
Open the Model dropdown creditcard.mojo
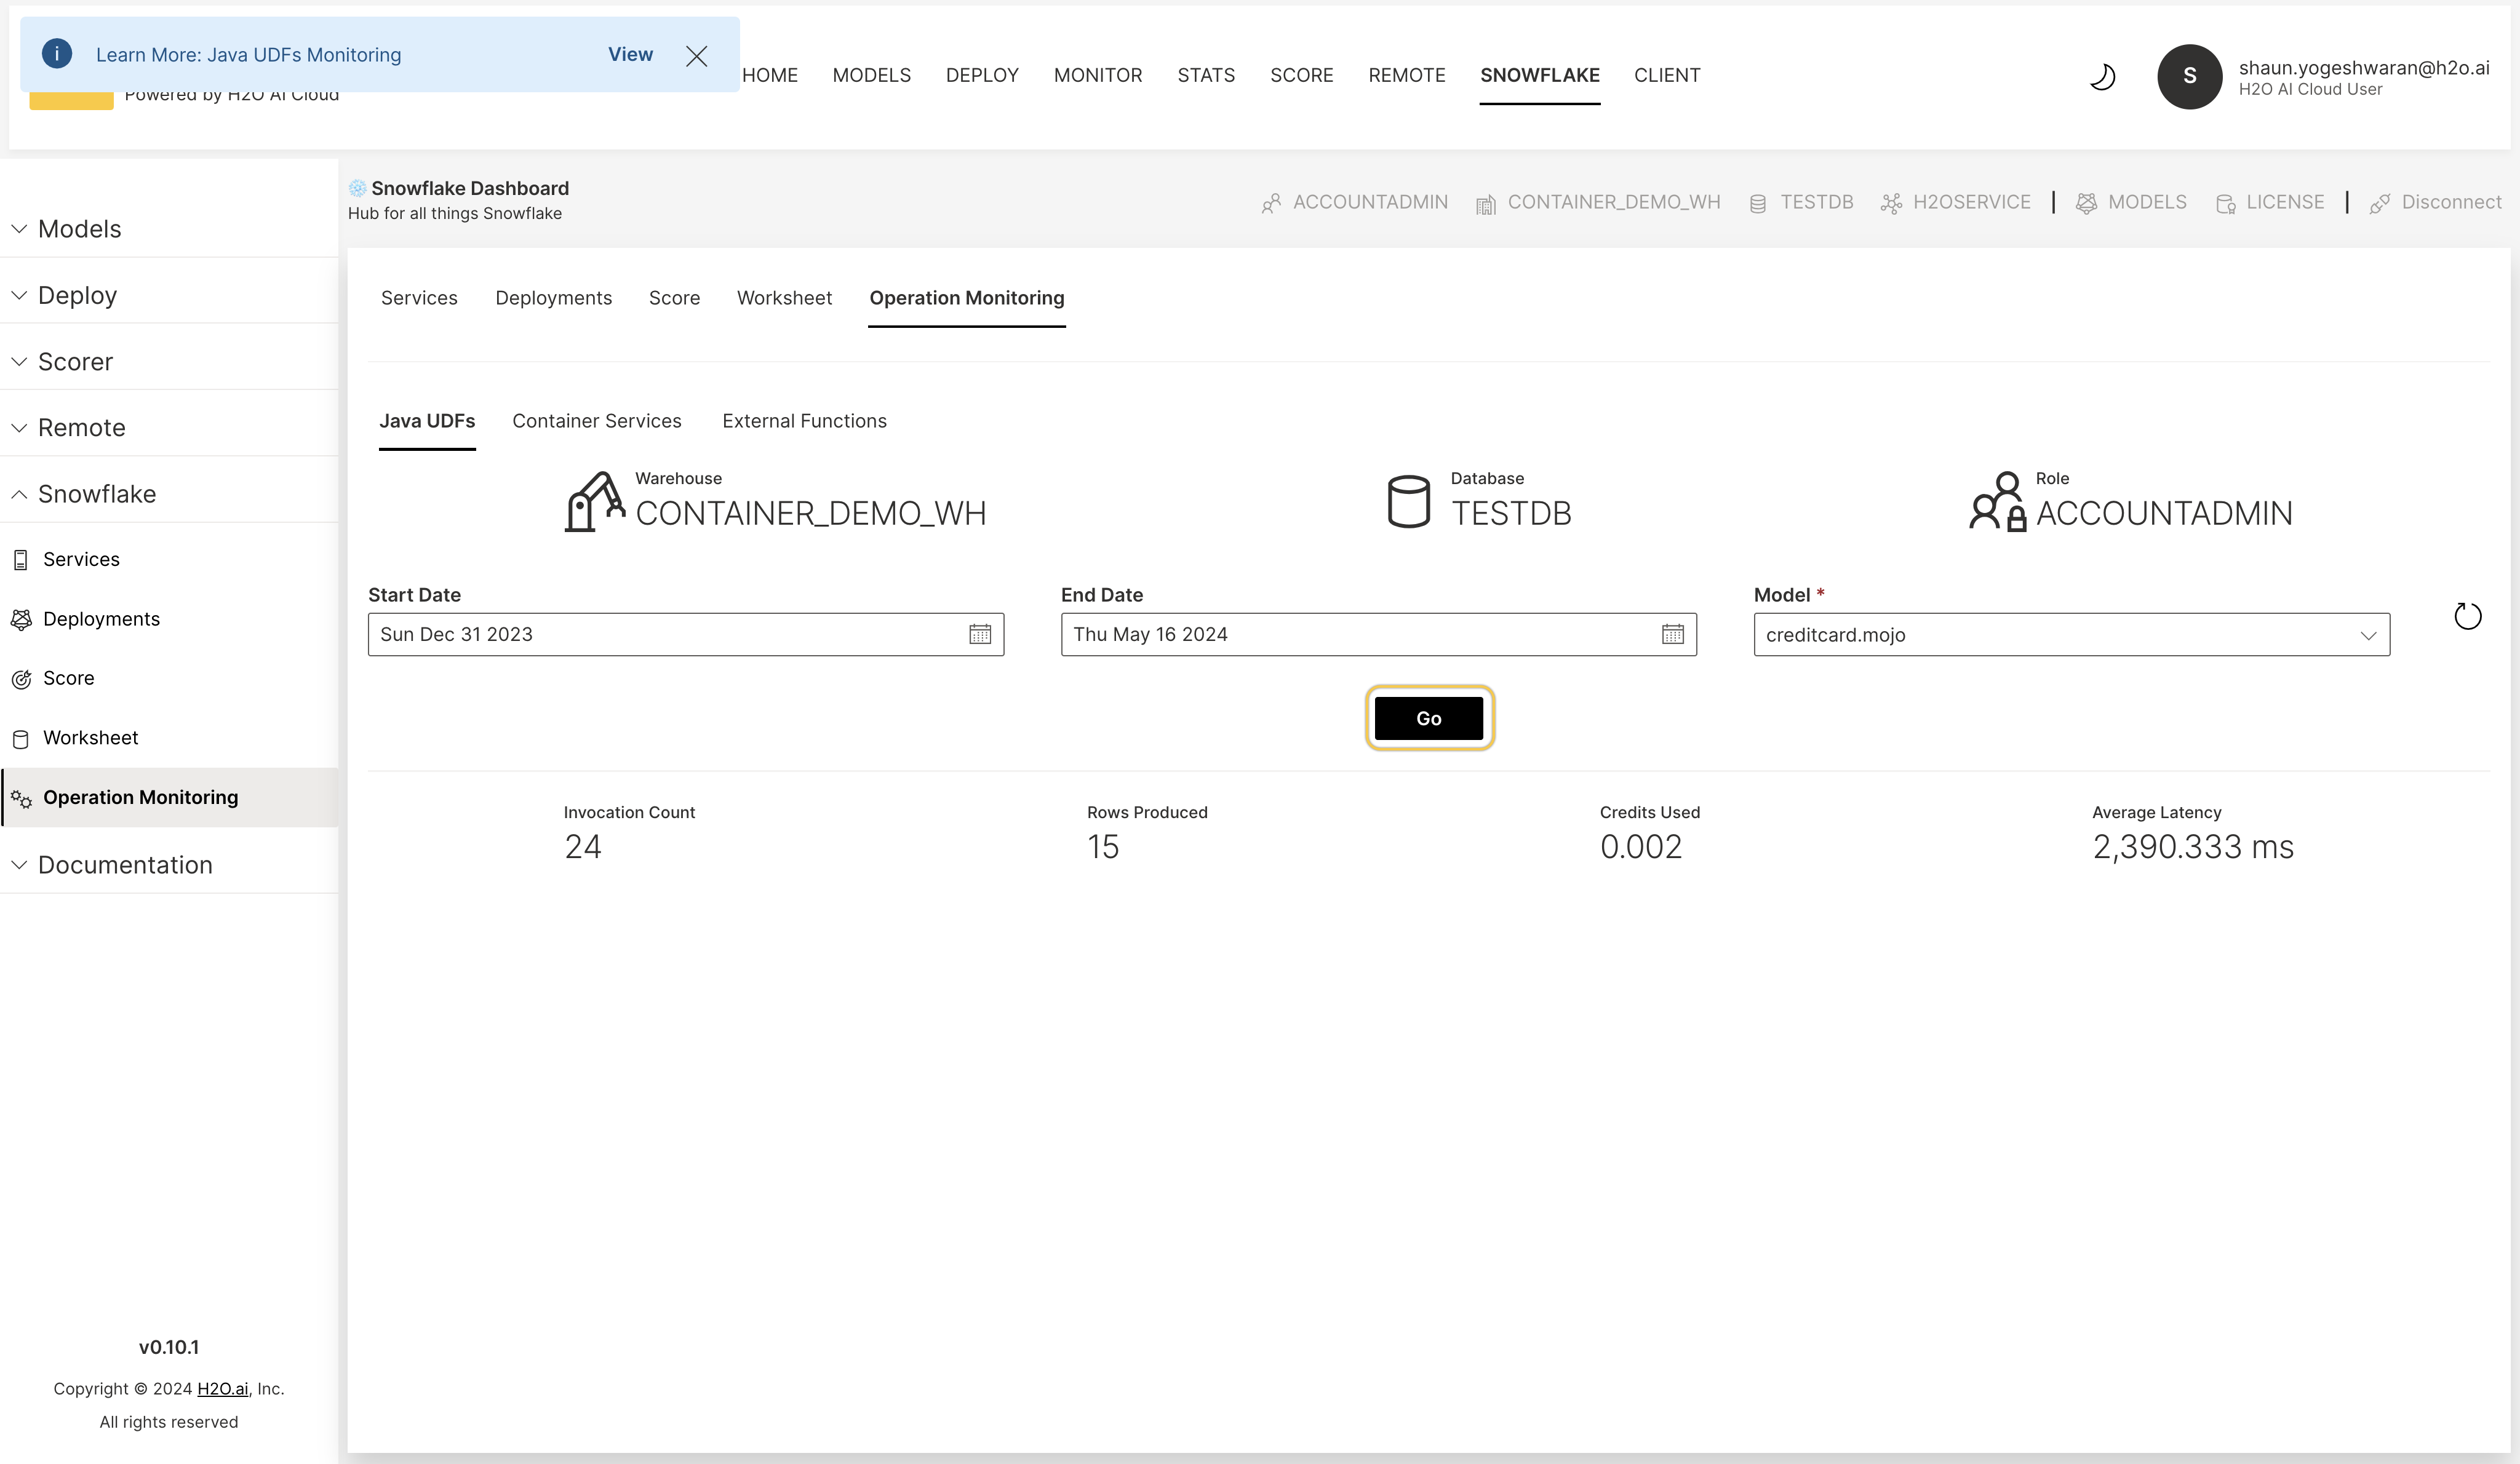click(2070, 635)
